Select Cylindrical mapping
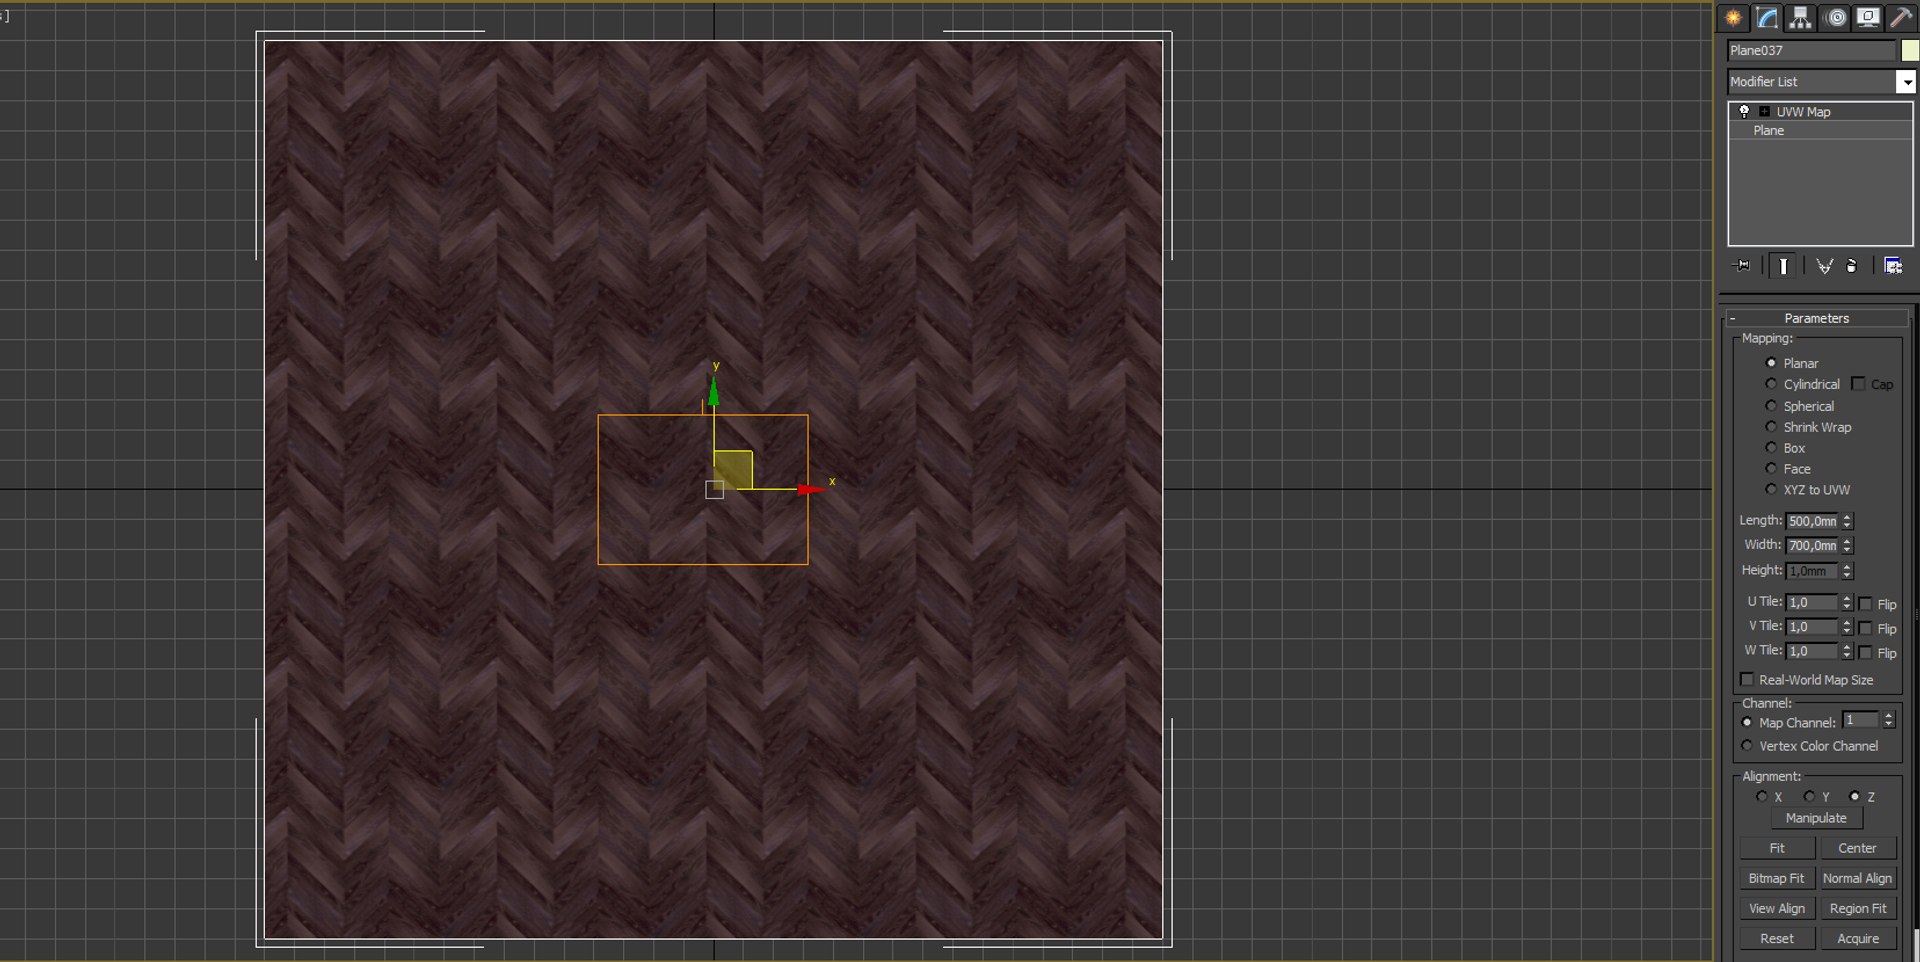 point(1771,384)
